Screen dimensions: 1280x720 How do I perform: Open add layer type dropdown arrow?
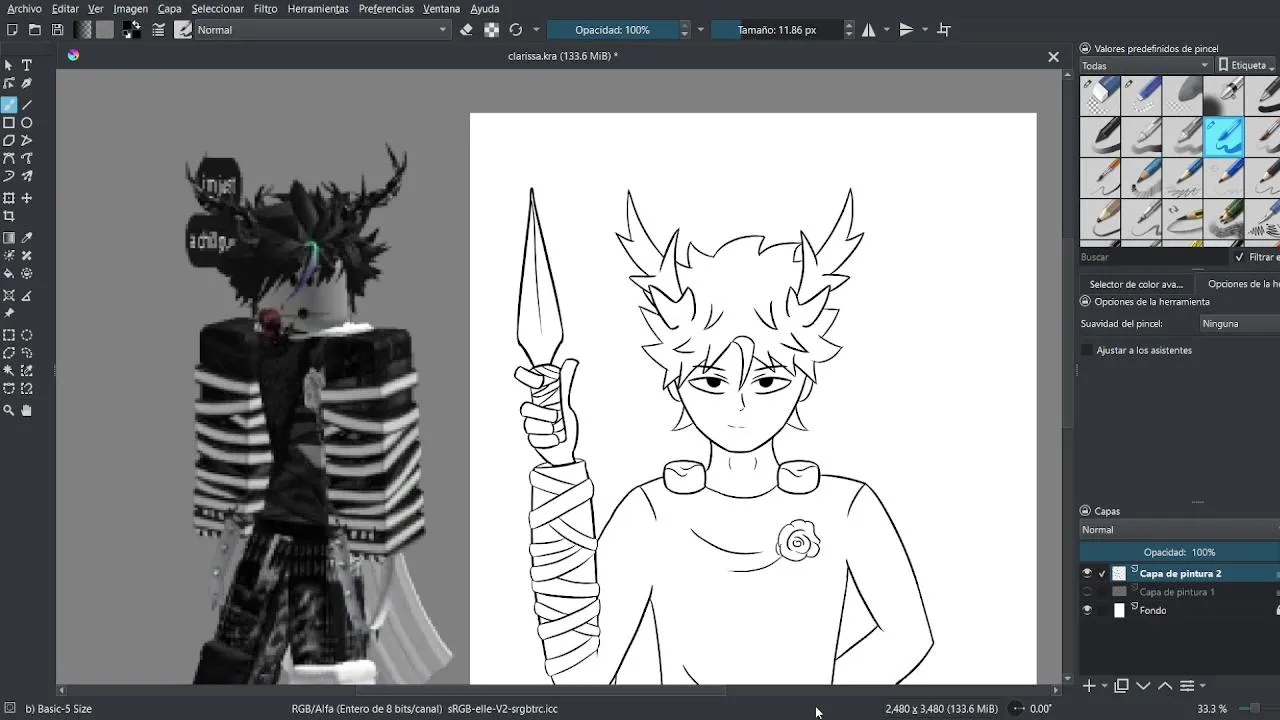click(x=1104, y=686)
